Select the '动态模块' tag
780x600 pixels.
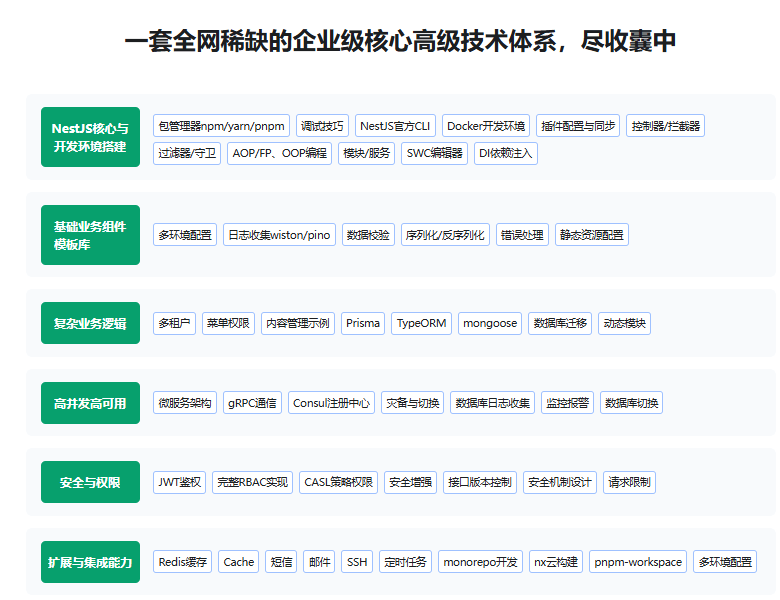coord(625,323)
